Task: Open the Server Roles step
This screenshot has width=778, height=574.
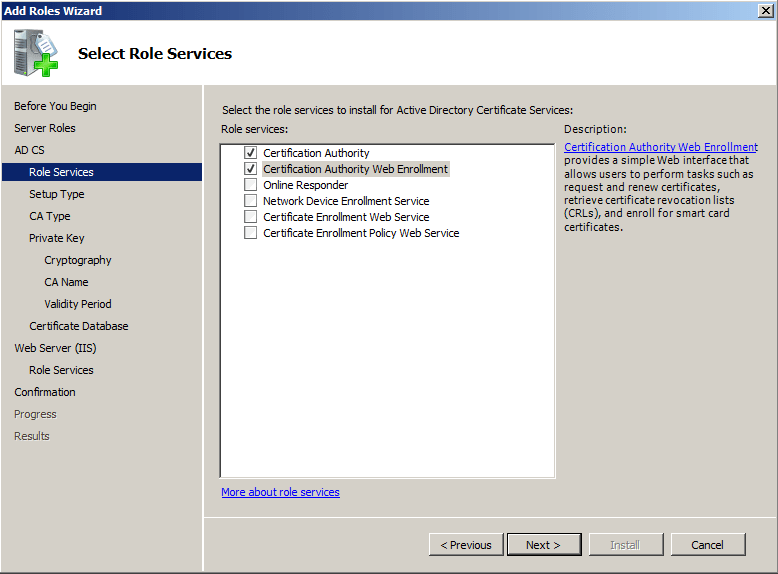Action: (x=45, y=128)
